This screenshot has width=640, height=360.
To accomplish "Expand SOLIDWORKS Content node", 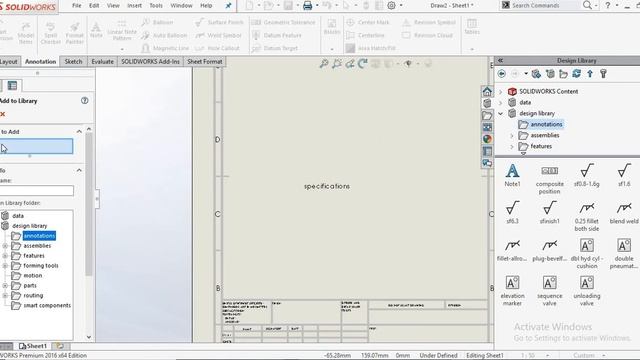I will (501, 91).
